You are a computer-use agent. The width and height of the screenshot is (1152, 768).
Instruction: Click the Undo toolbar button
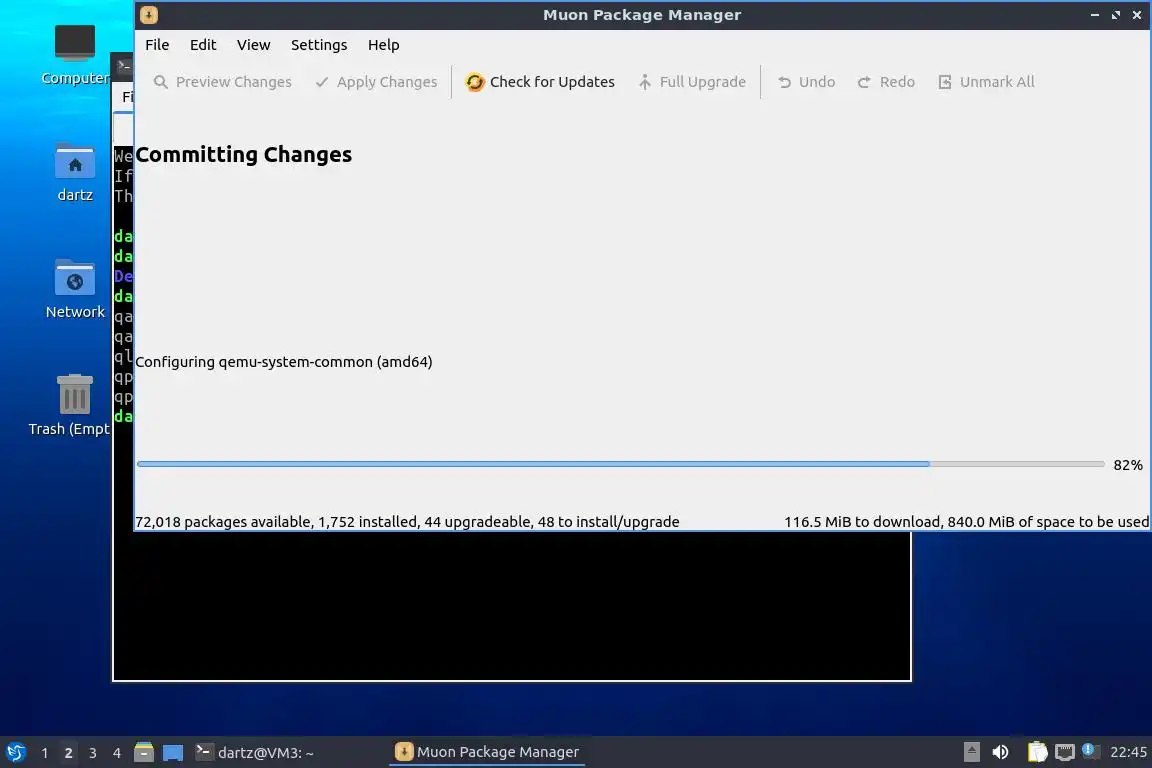[x=806, y=82]
